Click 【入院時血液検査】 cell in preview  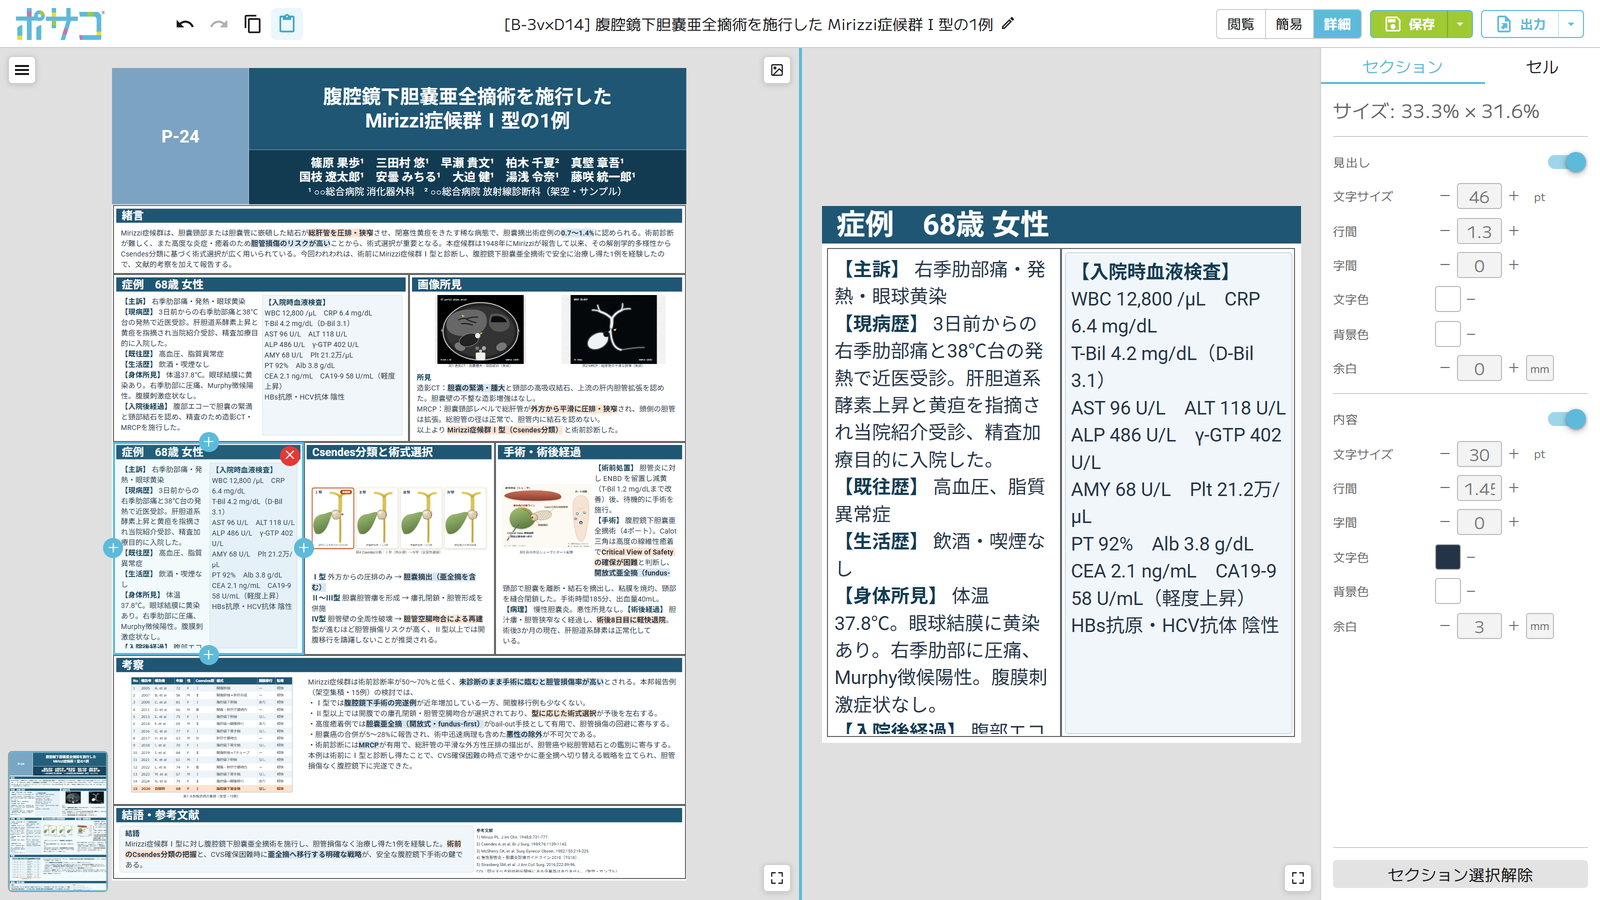pyautogui.click(x=1178, y=492)
